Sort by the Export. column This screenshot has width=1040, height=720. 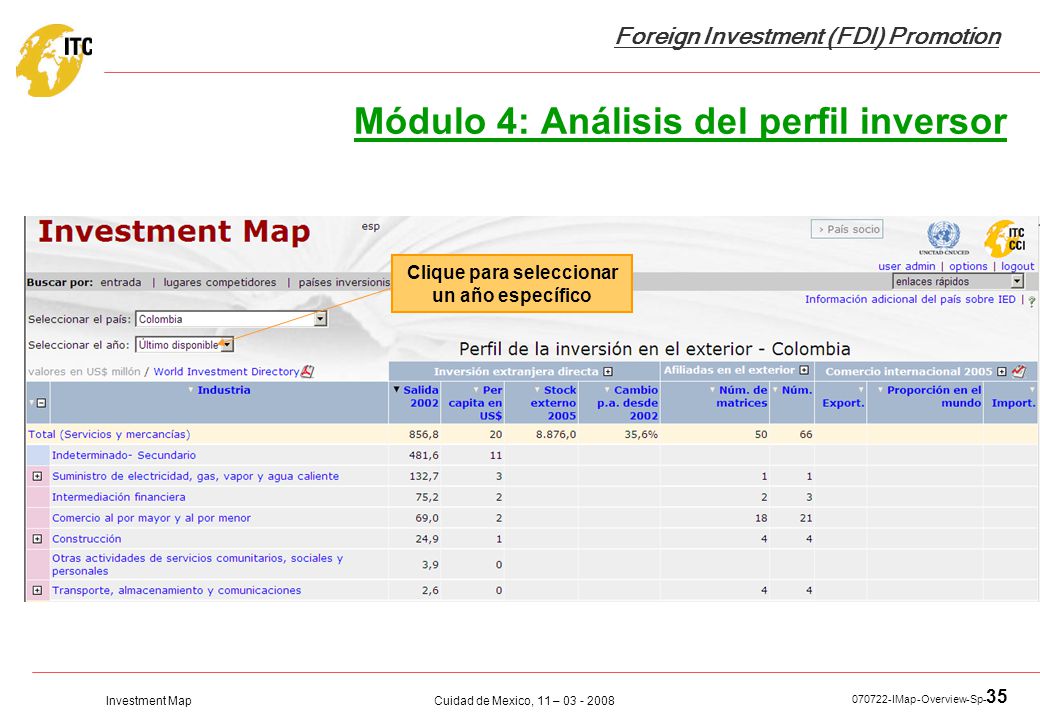pyautogui.click(x=843, y=403)
